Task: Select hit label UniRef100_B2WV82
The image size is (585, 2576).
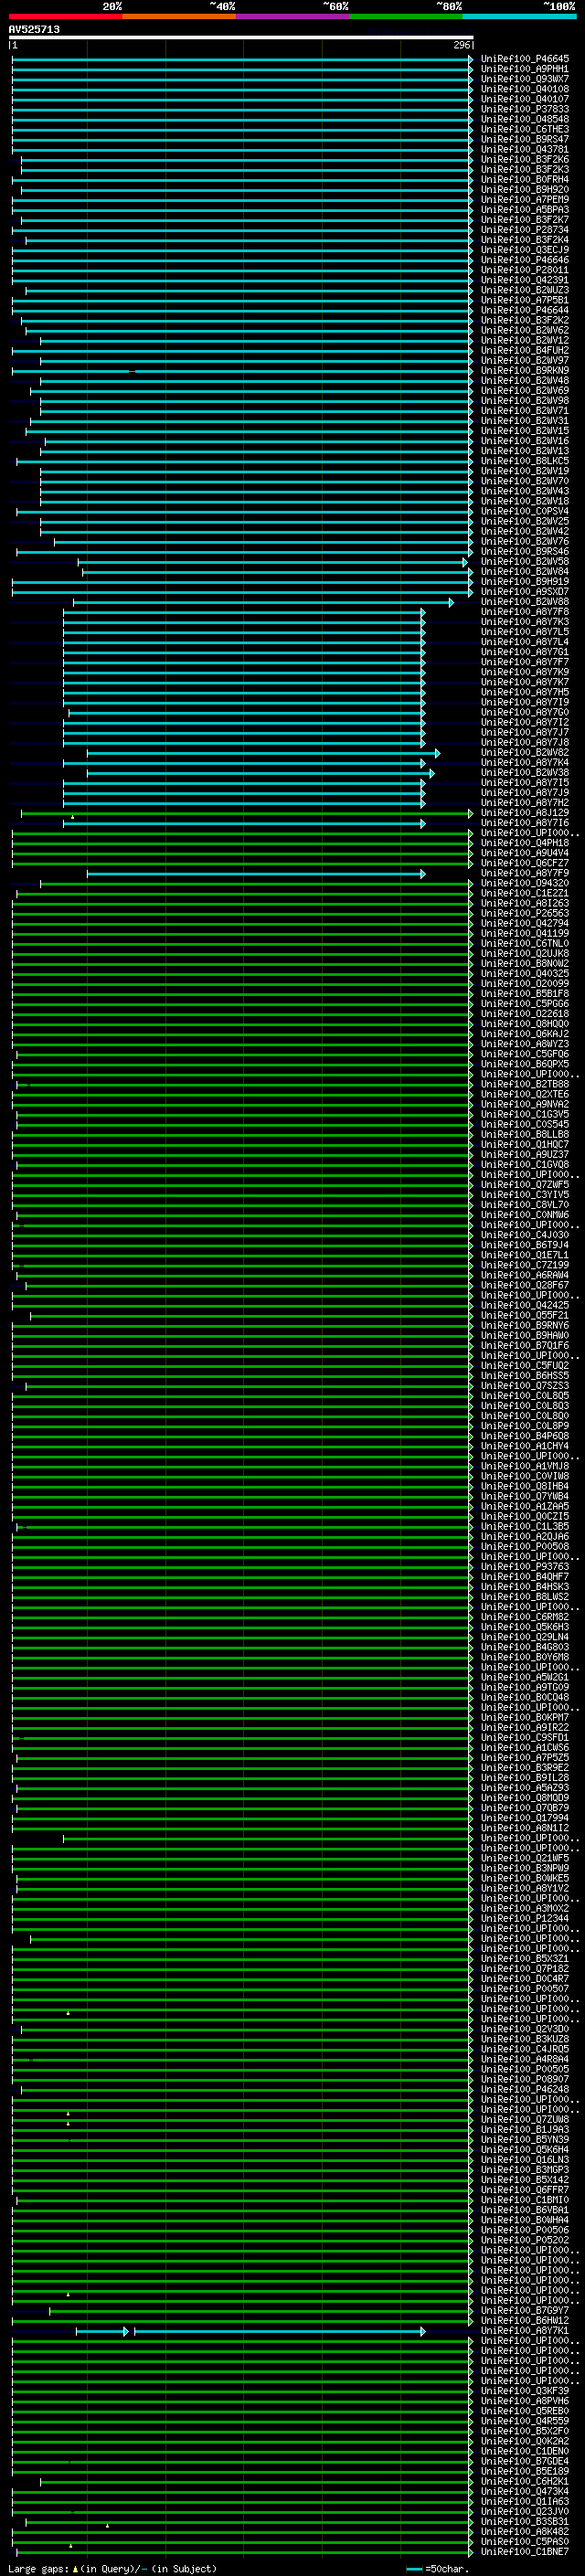Action: 525,753
